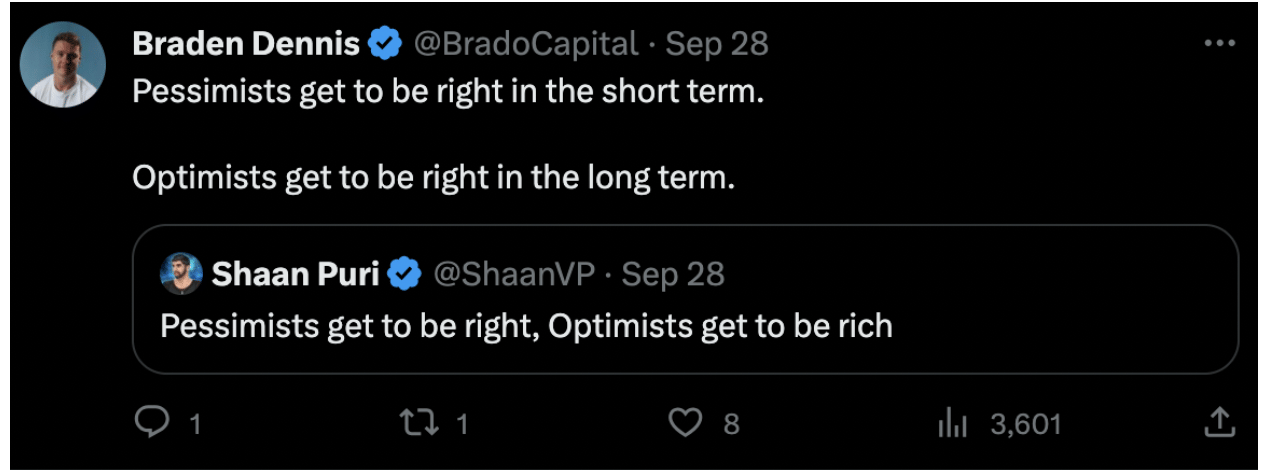Image resolution: width=1270 pixels, height=470 pixels.
Task: Click the "Optimists get to be right" tweet line
Action: coord(433,178)
